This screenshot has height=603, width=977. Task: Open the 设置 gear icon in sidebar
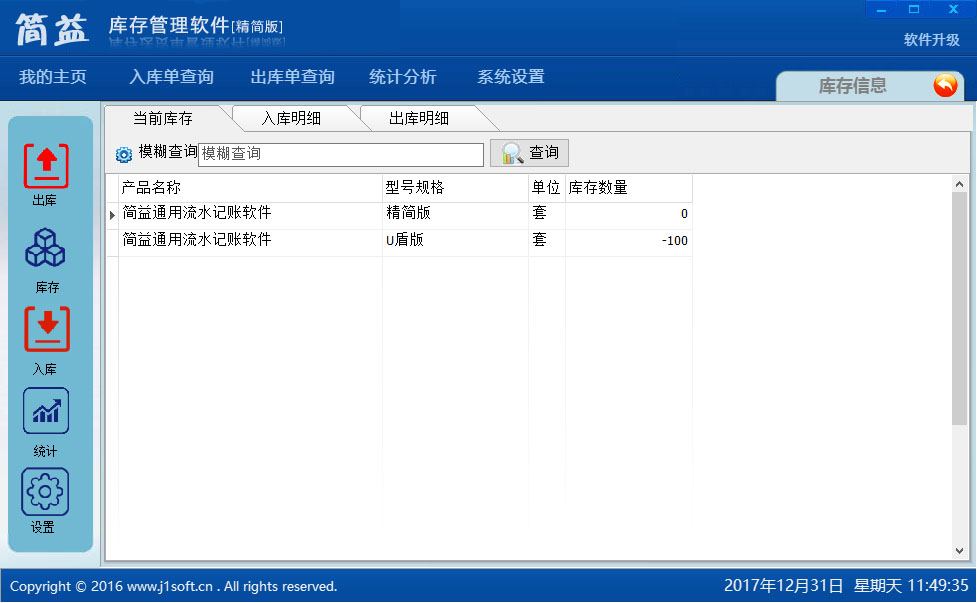click(45, 492)
